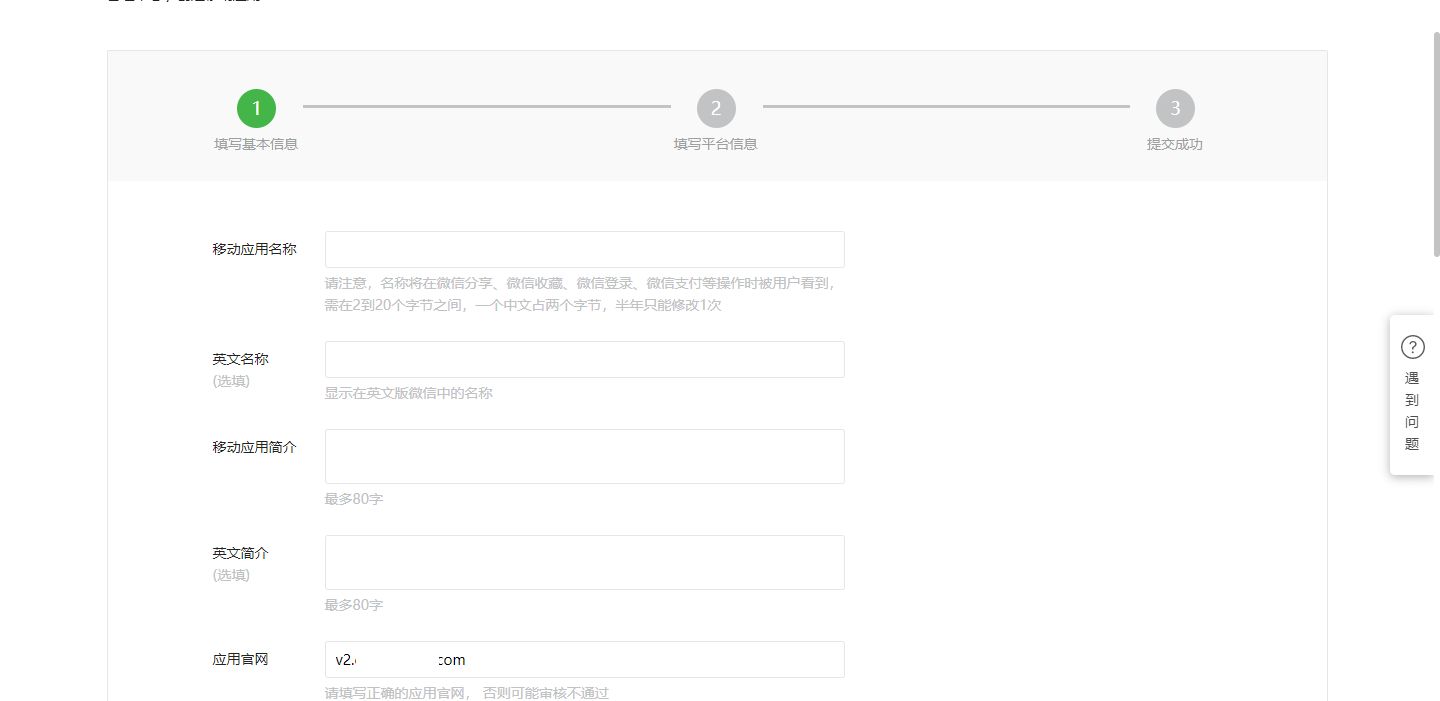Click the 移动应用名称 field label
This screenshot has height=701, width=1440.
pos(254,249)
